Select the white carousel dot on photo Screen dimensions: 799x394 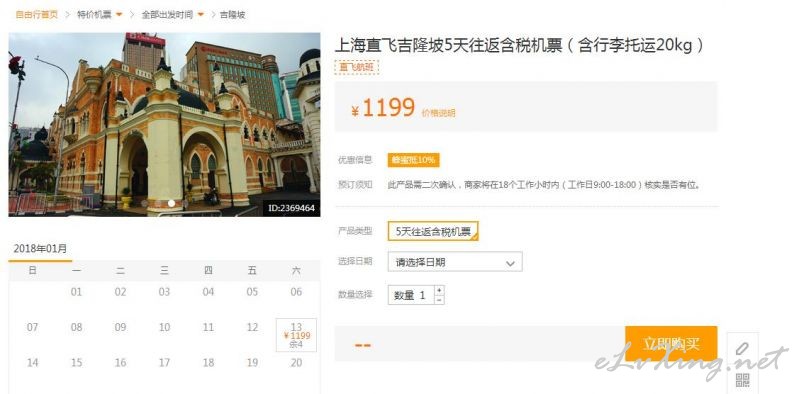172,203
